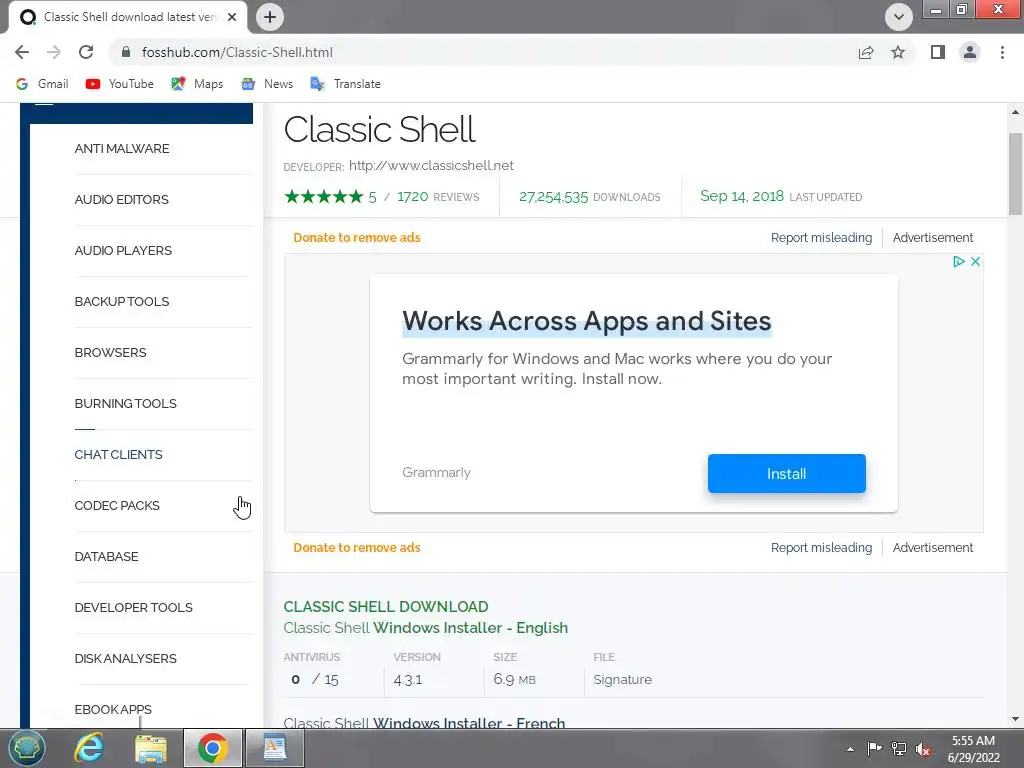
Task: Open the Audio Players category
Action: pyautogui.click(x=123, y=251)
